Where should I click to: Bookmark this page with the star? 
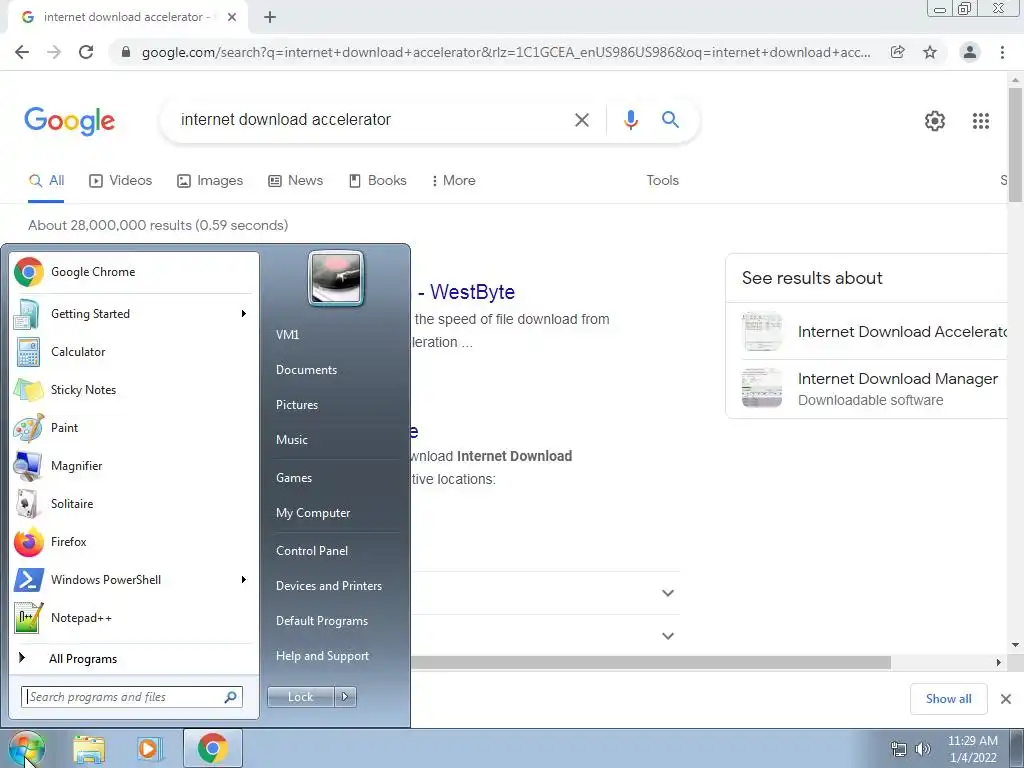[930, 52]
